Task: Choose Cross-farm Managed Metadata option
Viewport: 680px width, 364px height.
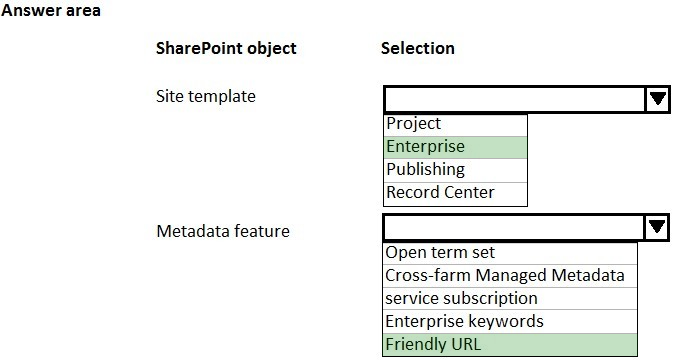Action: coord(510,275)
